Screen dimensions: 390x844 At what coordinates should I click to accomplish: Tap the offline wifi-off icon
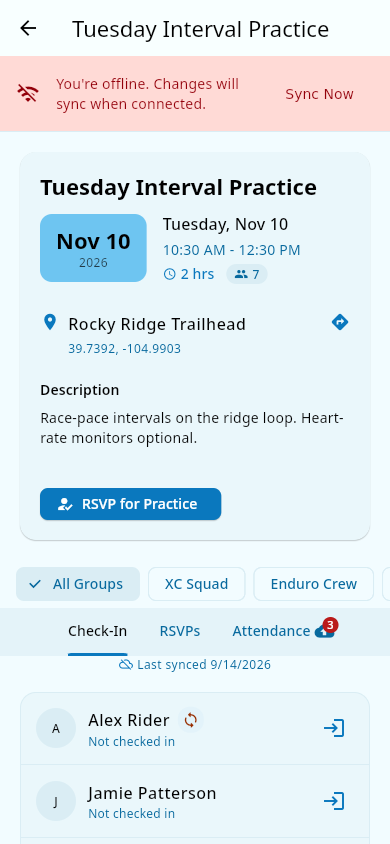pos(28,94)
